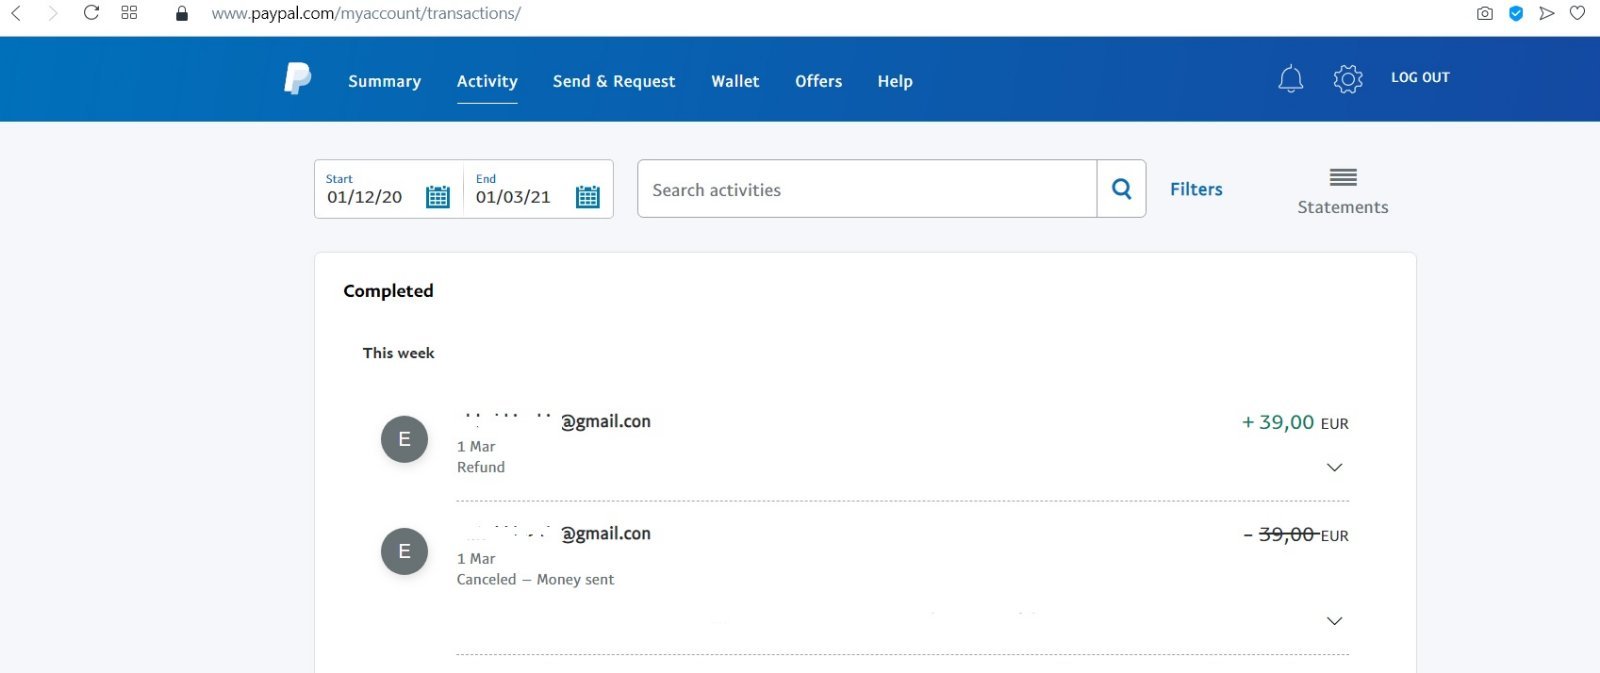
Task: Go to the Summary tab
Action: [384, 81]
